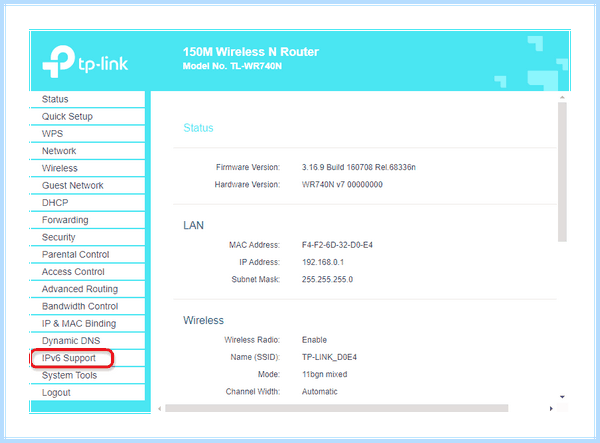This screenshot has height=443, width=600.
Task: Open Guest Network settings
Action: coord(73,185)
